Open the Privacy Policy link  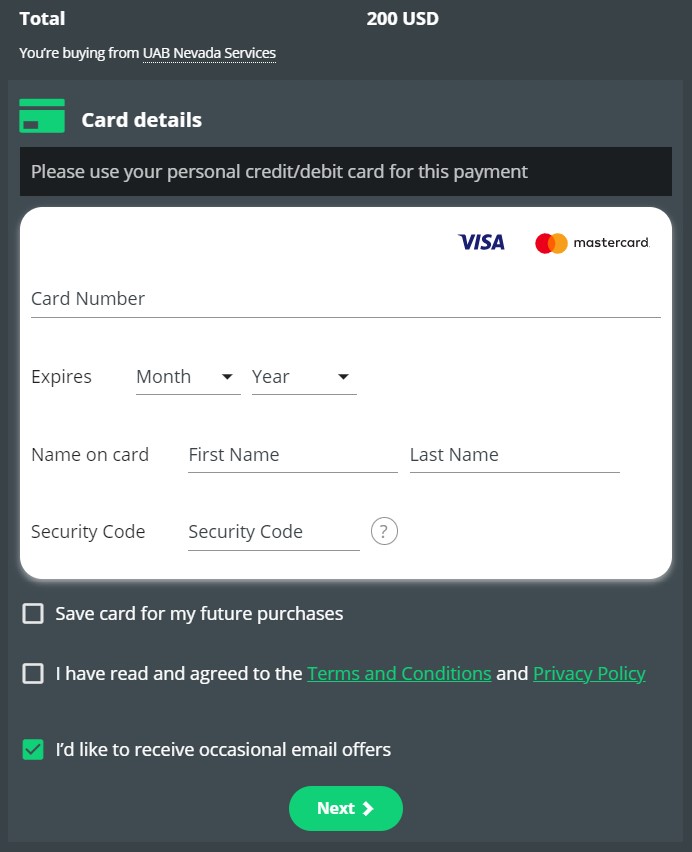pyautogui.click(x=589, y=674)
